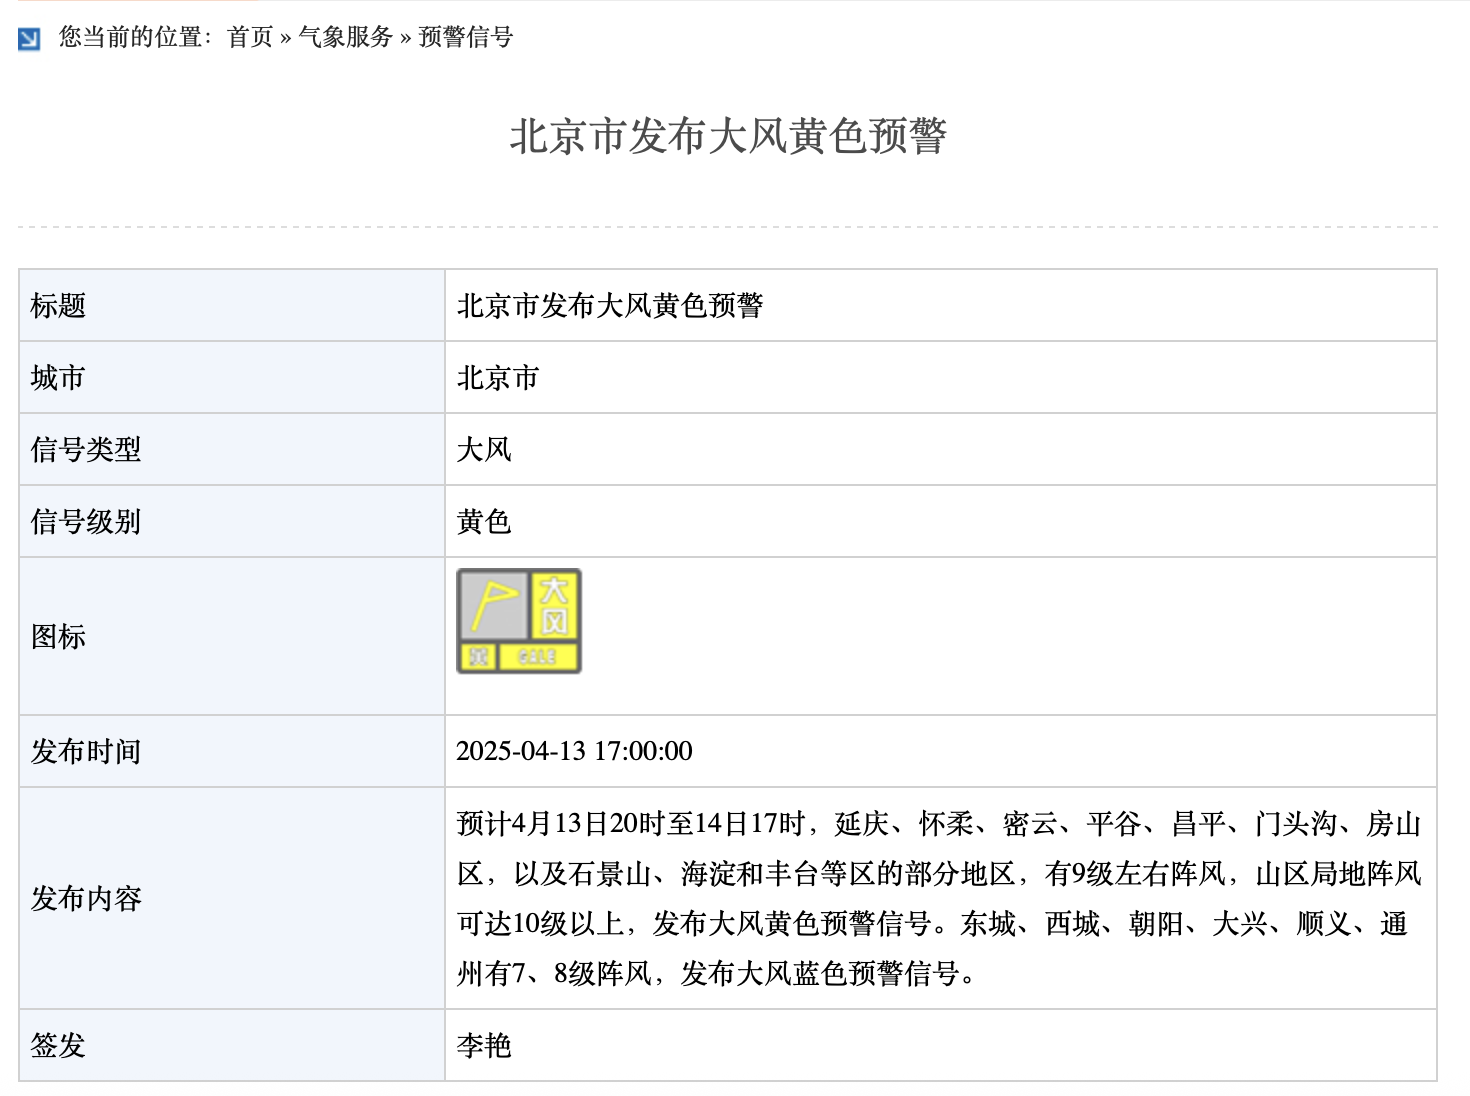1470x1096 pixels.
Task: Click the signer name 李艳
Action: pyautogui.click(x=484, y=1046)
